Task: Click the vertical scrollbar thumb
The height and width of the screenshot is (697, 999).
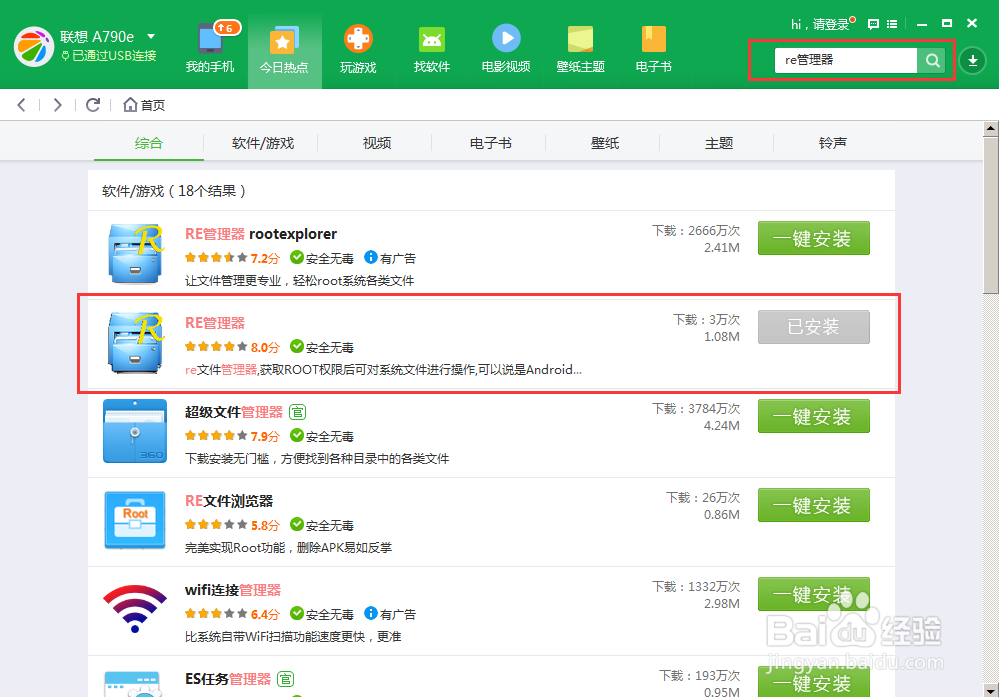Action: (x=991, y=215)
